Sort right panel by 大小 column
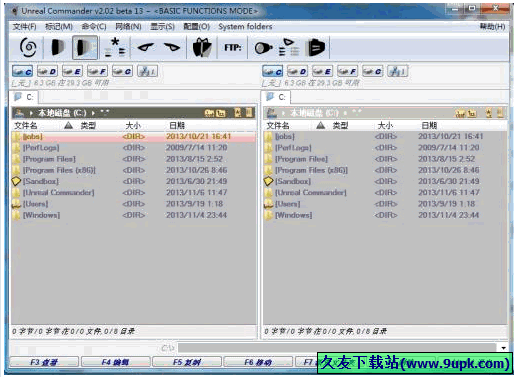Image resolution: width=516 pixels, height=377 pixels. pyautogui.click(x=385, y=125)
